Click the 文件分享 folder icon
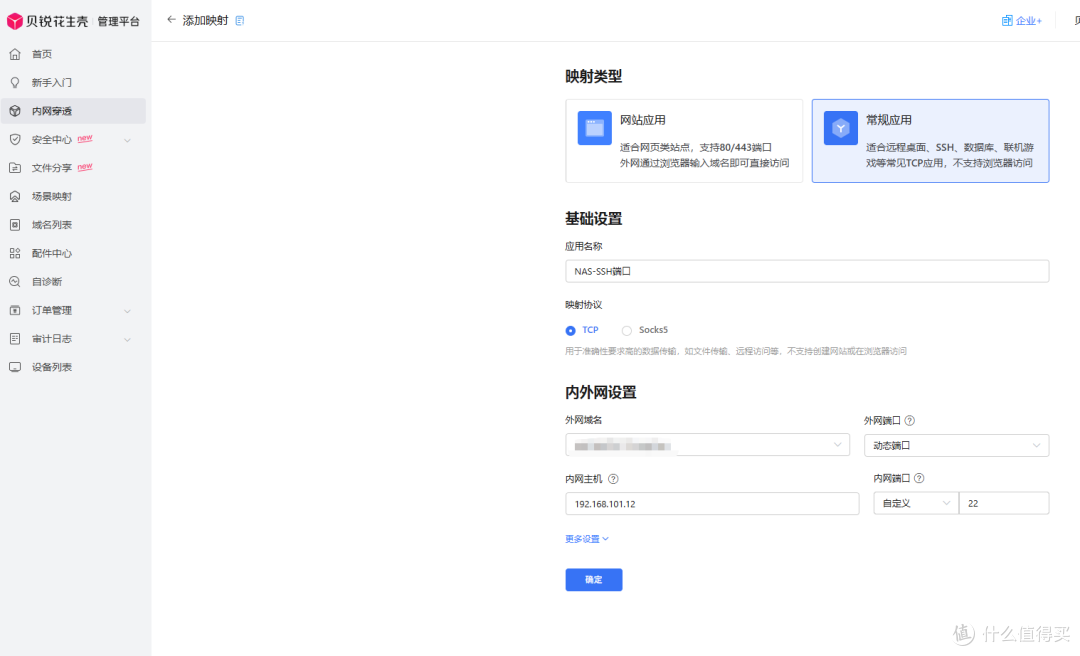1080x656 pixels. pos(14,167)
